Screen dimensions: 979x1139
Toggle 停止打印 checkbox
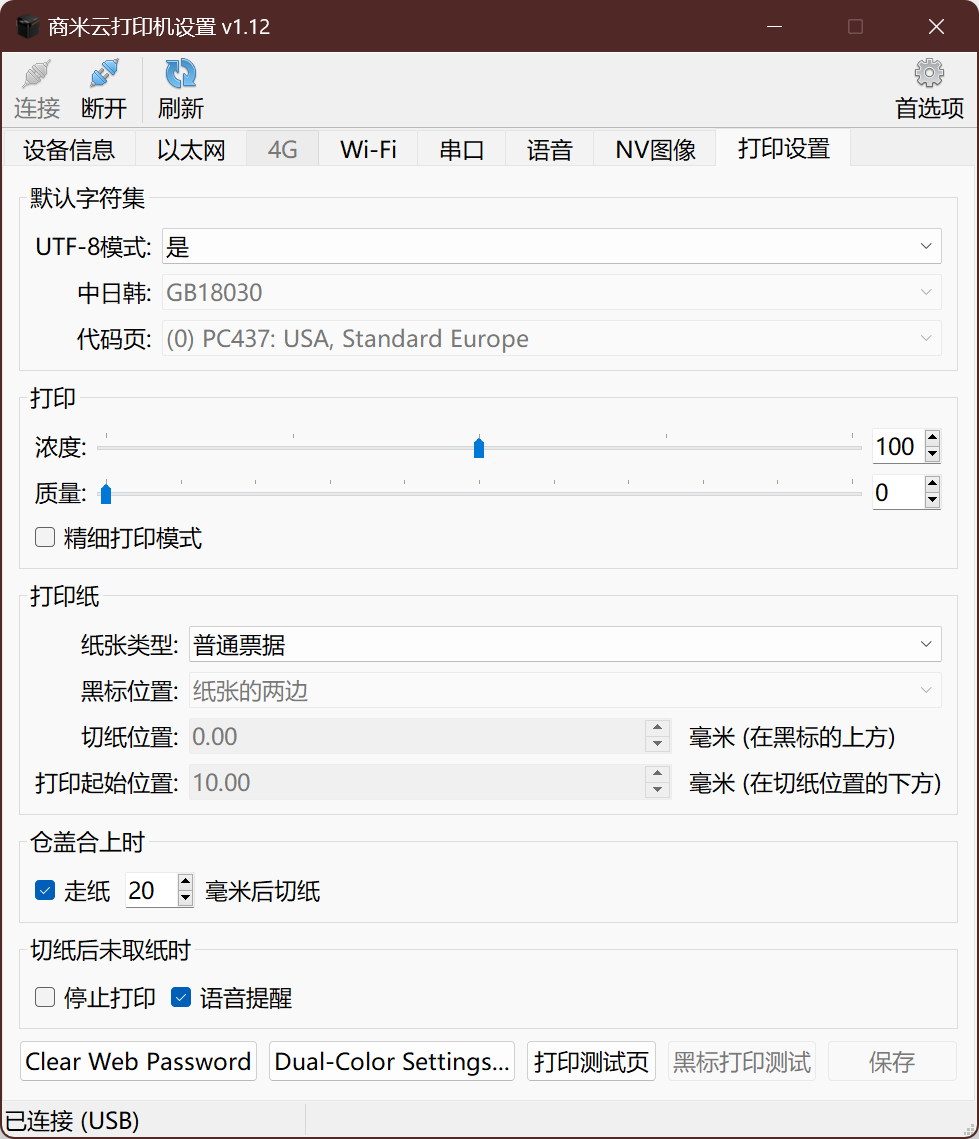pyautogui.click(x=45, y=997)
